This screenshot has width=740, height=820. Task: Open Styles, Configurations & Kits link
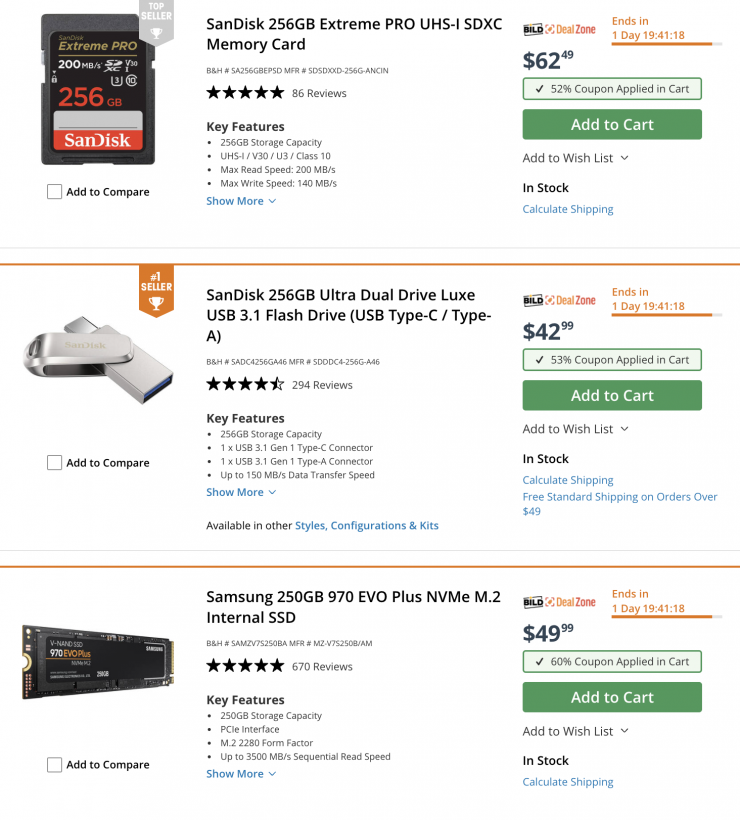click(x=366, y=526)
